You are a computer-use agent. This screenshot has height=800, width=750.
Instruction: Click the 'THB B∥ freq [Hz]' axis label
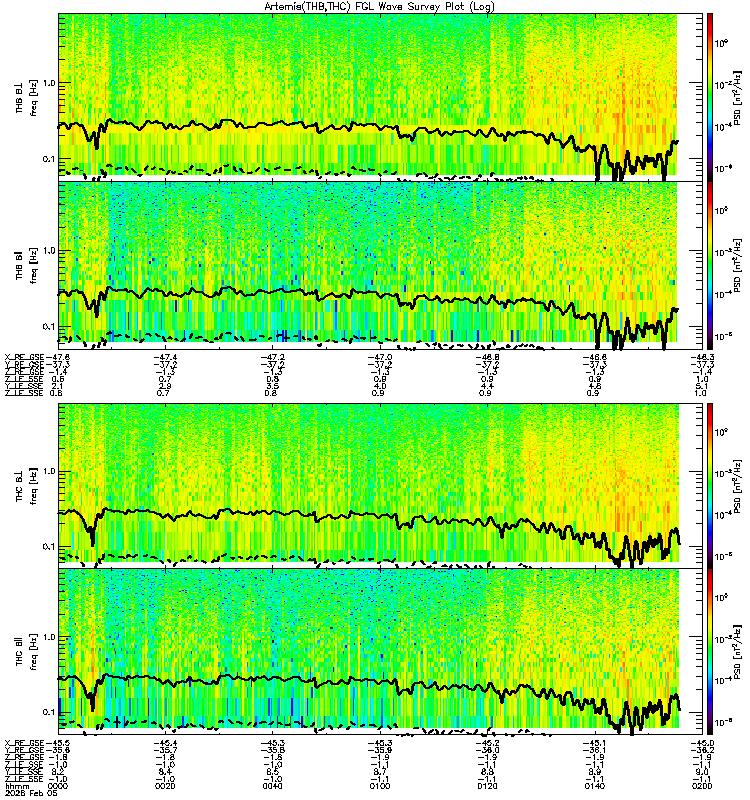pos(27,265)
